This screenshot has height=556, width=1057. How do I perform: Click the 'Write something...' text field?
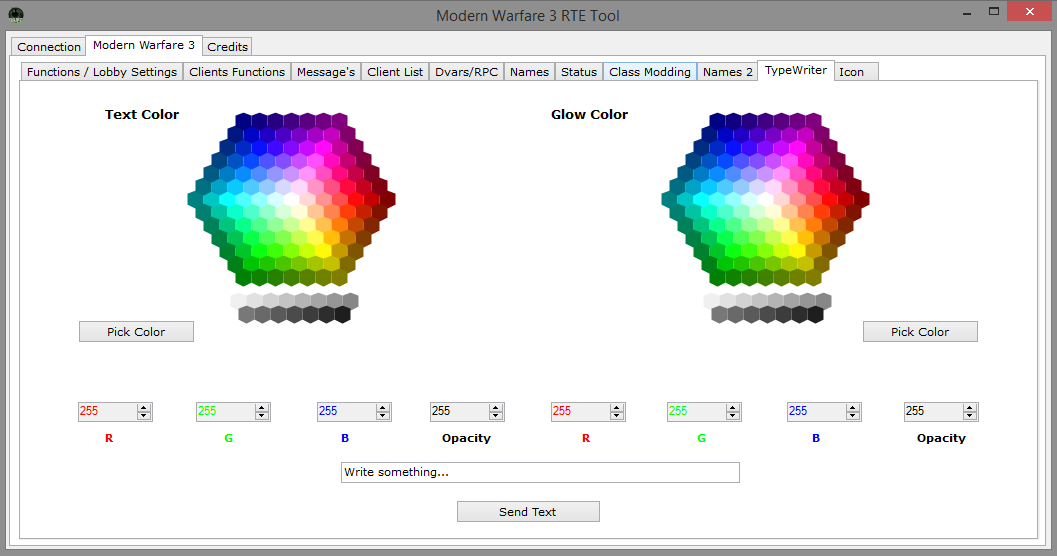point(540,472)
